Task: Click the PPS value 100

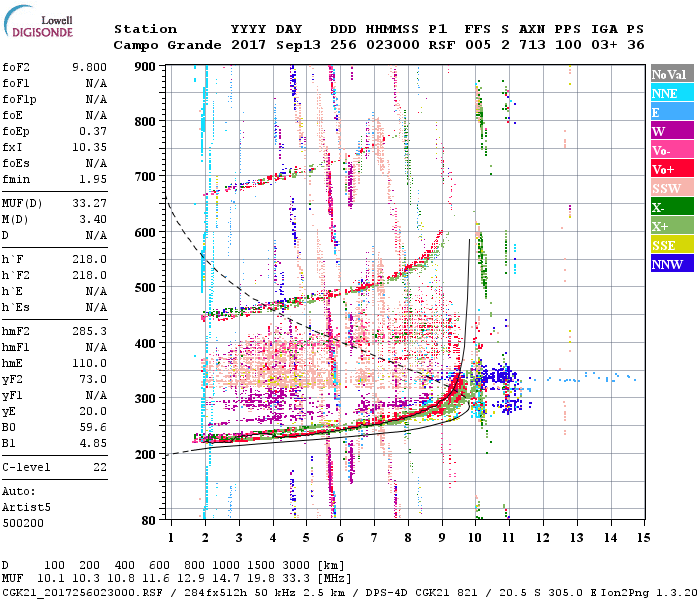Action: tap(568, 45)
